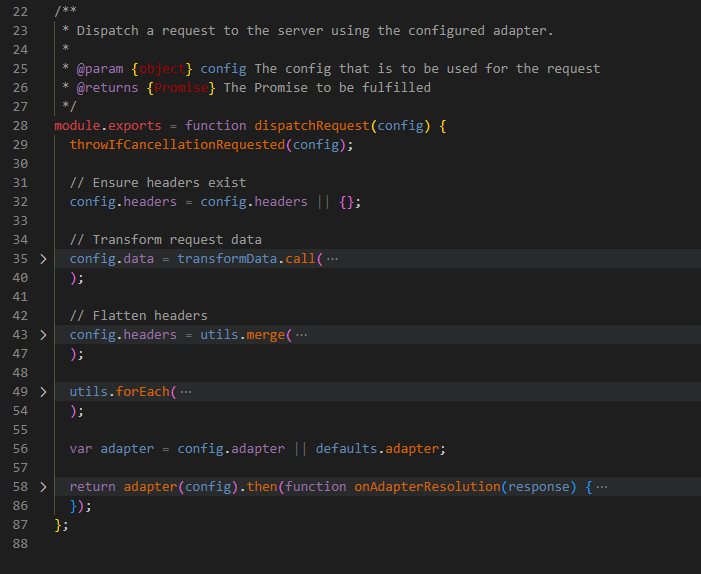Click ellipsis after utils.merge(
The height and width of the screenshot is (574, 701).
point(302,335)
